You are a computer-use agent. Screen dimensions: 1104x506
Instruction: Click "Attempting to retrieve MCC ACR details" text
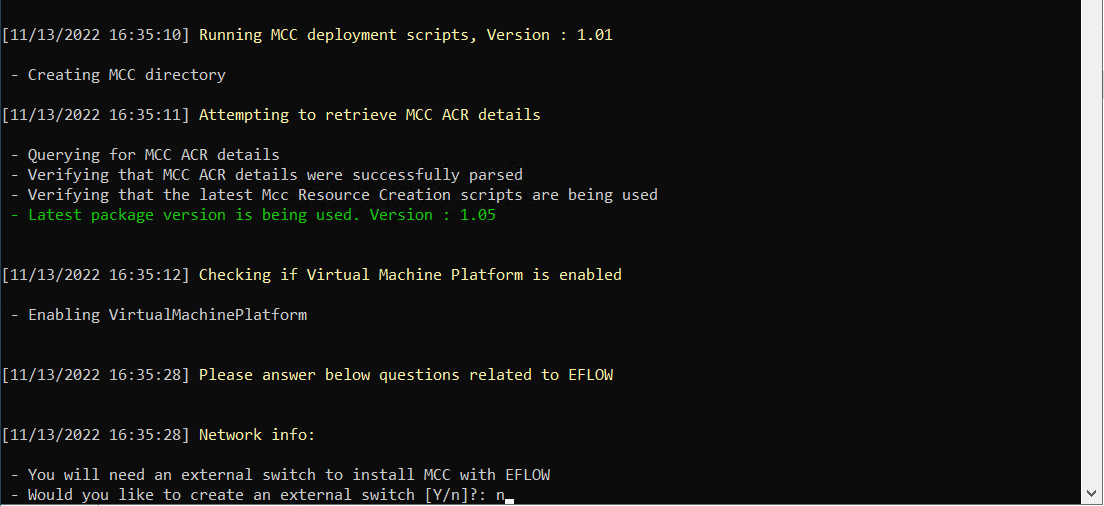tap(369, 115)
